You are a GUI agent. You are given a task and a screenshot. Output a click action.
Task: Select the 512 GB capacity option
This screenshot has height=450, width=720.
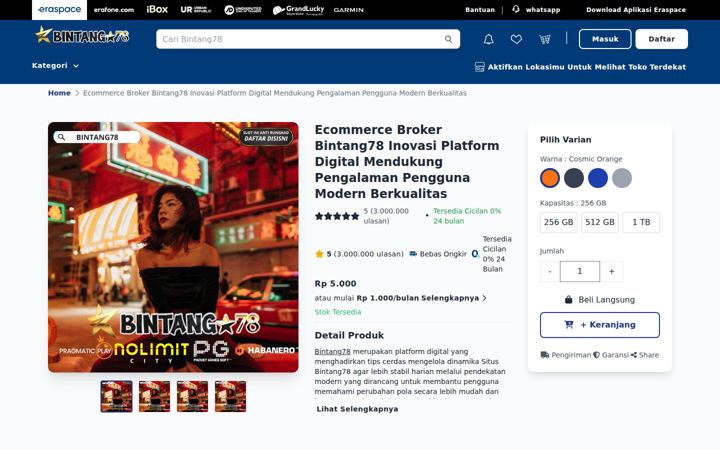tap(600, 222)
